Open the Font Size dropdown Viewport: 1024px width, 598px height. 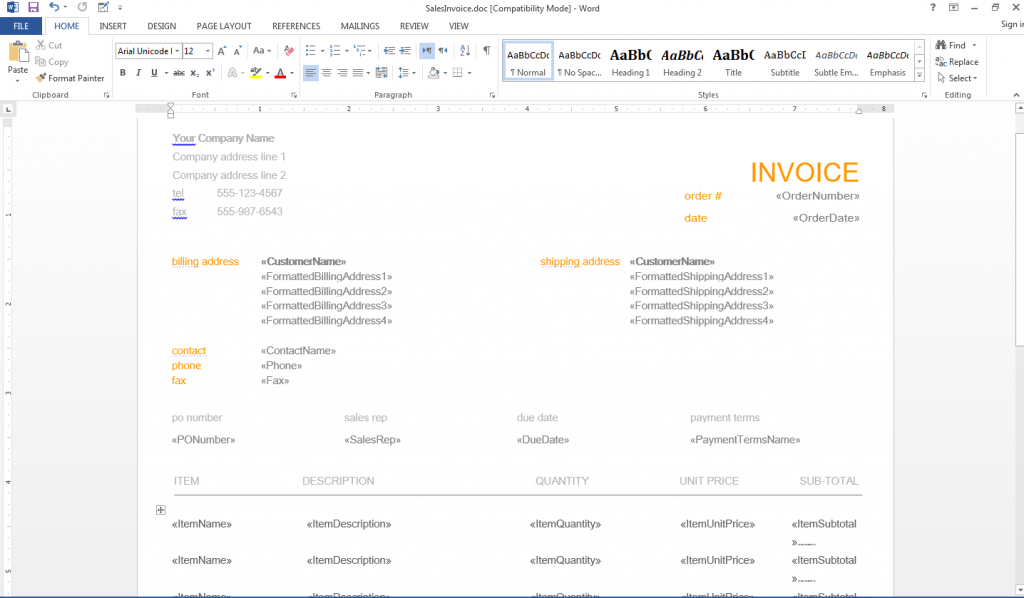pos(206,51)
